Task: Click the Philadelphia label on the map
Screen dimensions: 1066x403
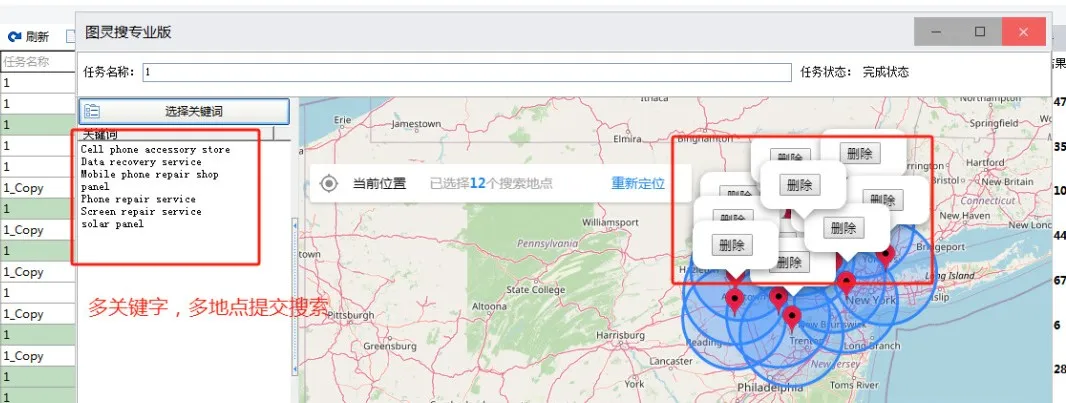Action: point(770,387)
